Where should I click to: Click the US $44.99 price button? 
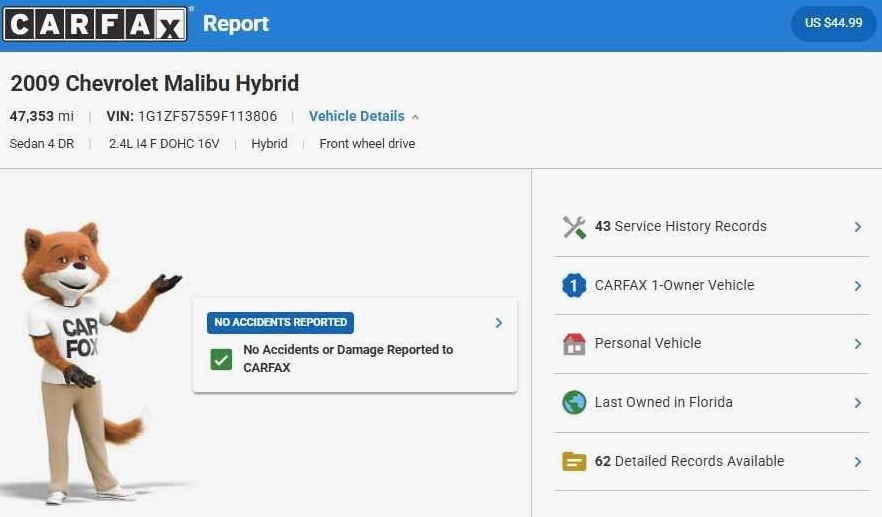click(x=833, y=23)
